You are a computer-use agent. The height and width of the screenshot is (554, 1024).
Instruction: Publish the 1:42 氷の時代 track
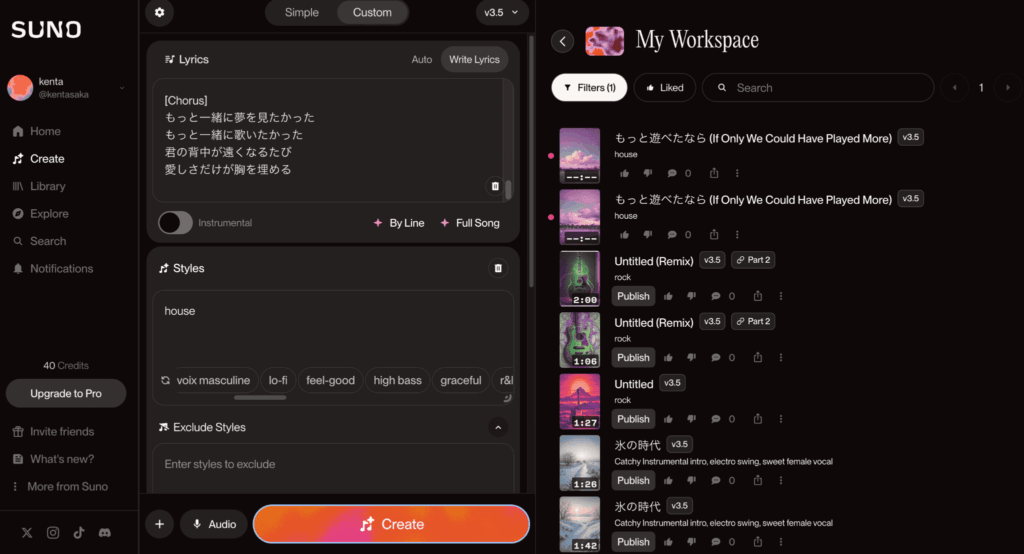633,542
